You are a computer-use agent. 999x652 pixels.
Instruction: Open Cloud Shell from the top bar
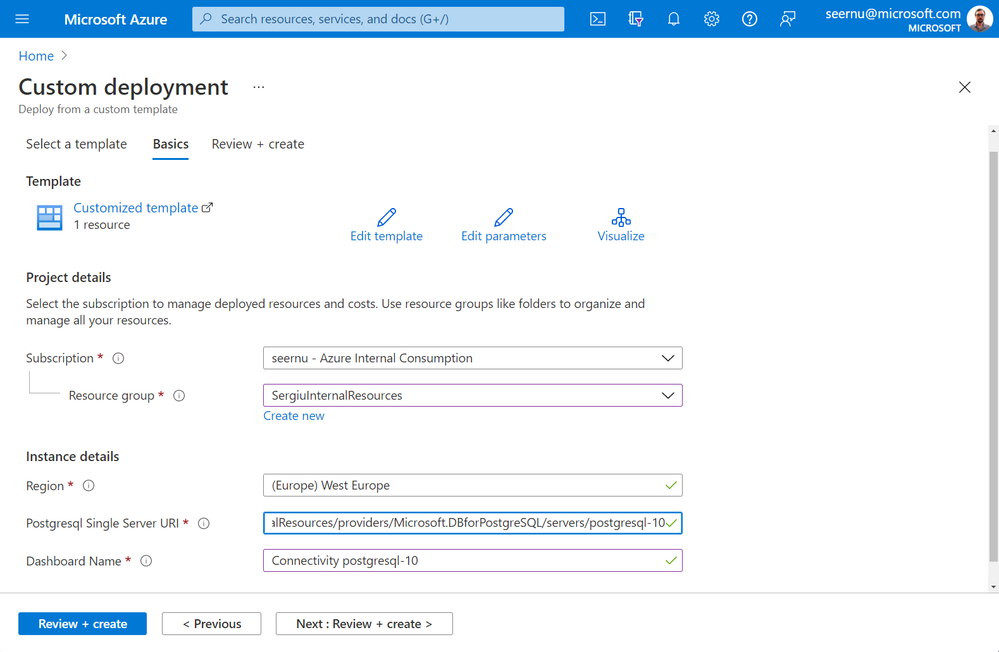598,19
